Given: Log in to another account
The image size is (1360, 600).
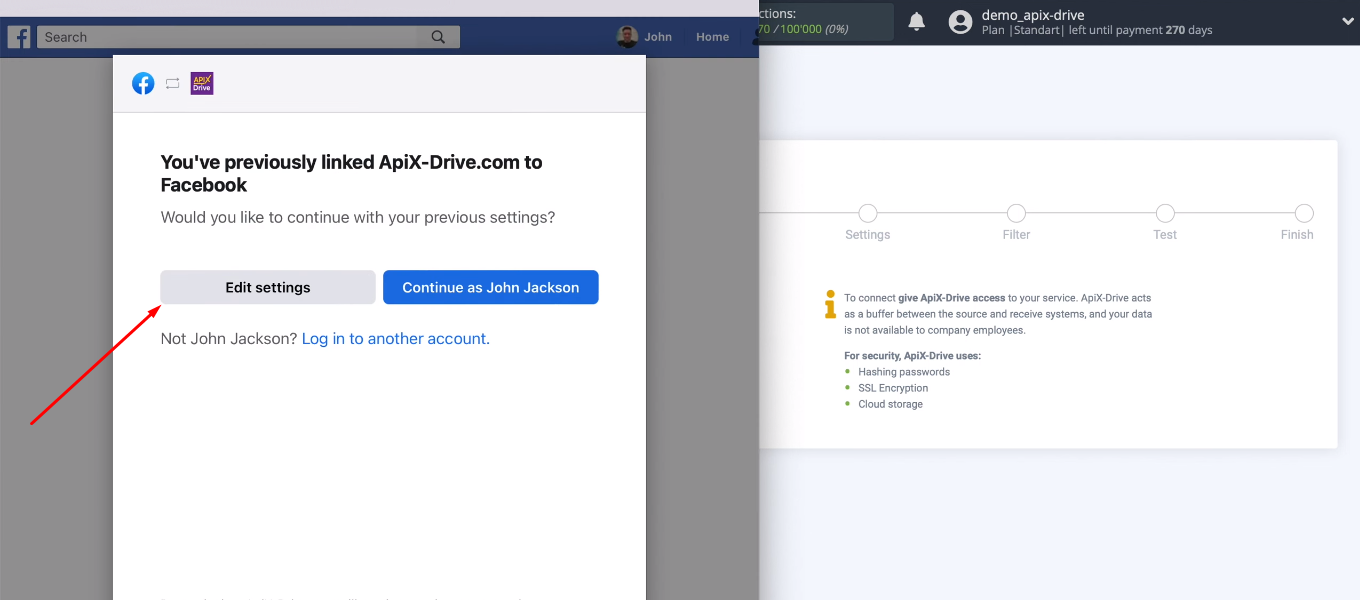Looking at the screenshot, I should point(394,339).
